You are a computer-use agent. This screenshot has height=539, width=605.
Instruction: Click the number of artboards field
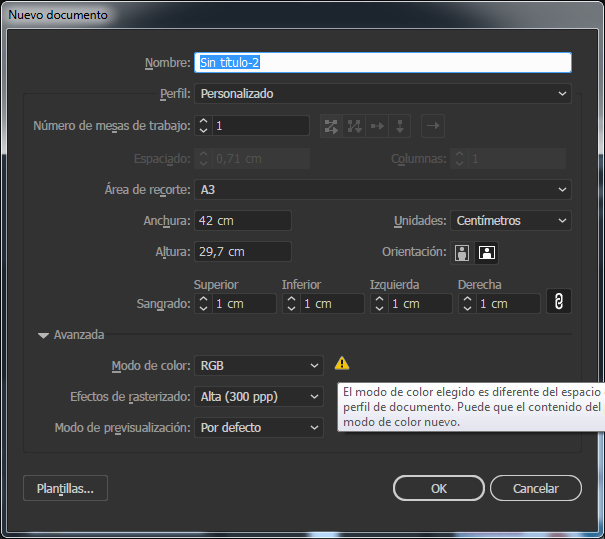click(x=261, y=126)
